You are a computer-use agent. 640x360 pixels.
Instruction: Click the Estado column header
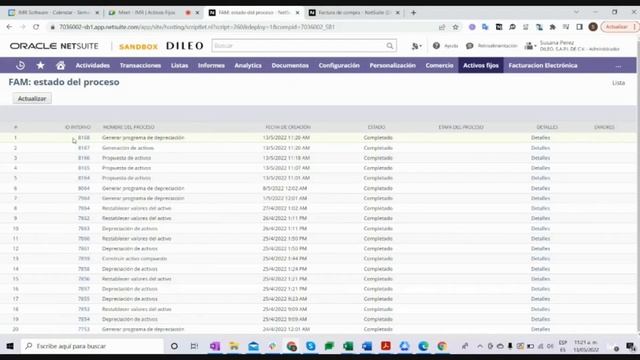point(376,127)
